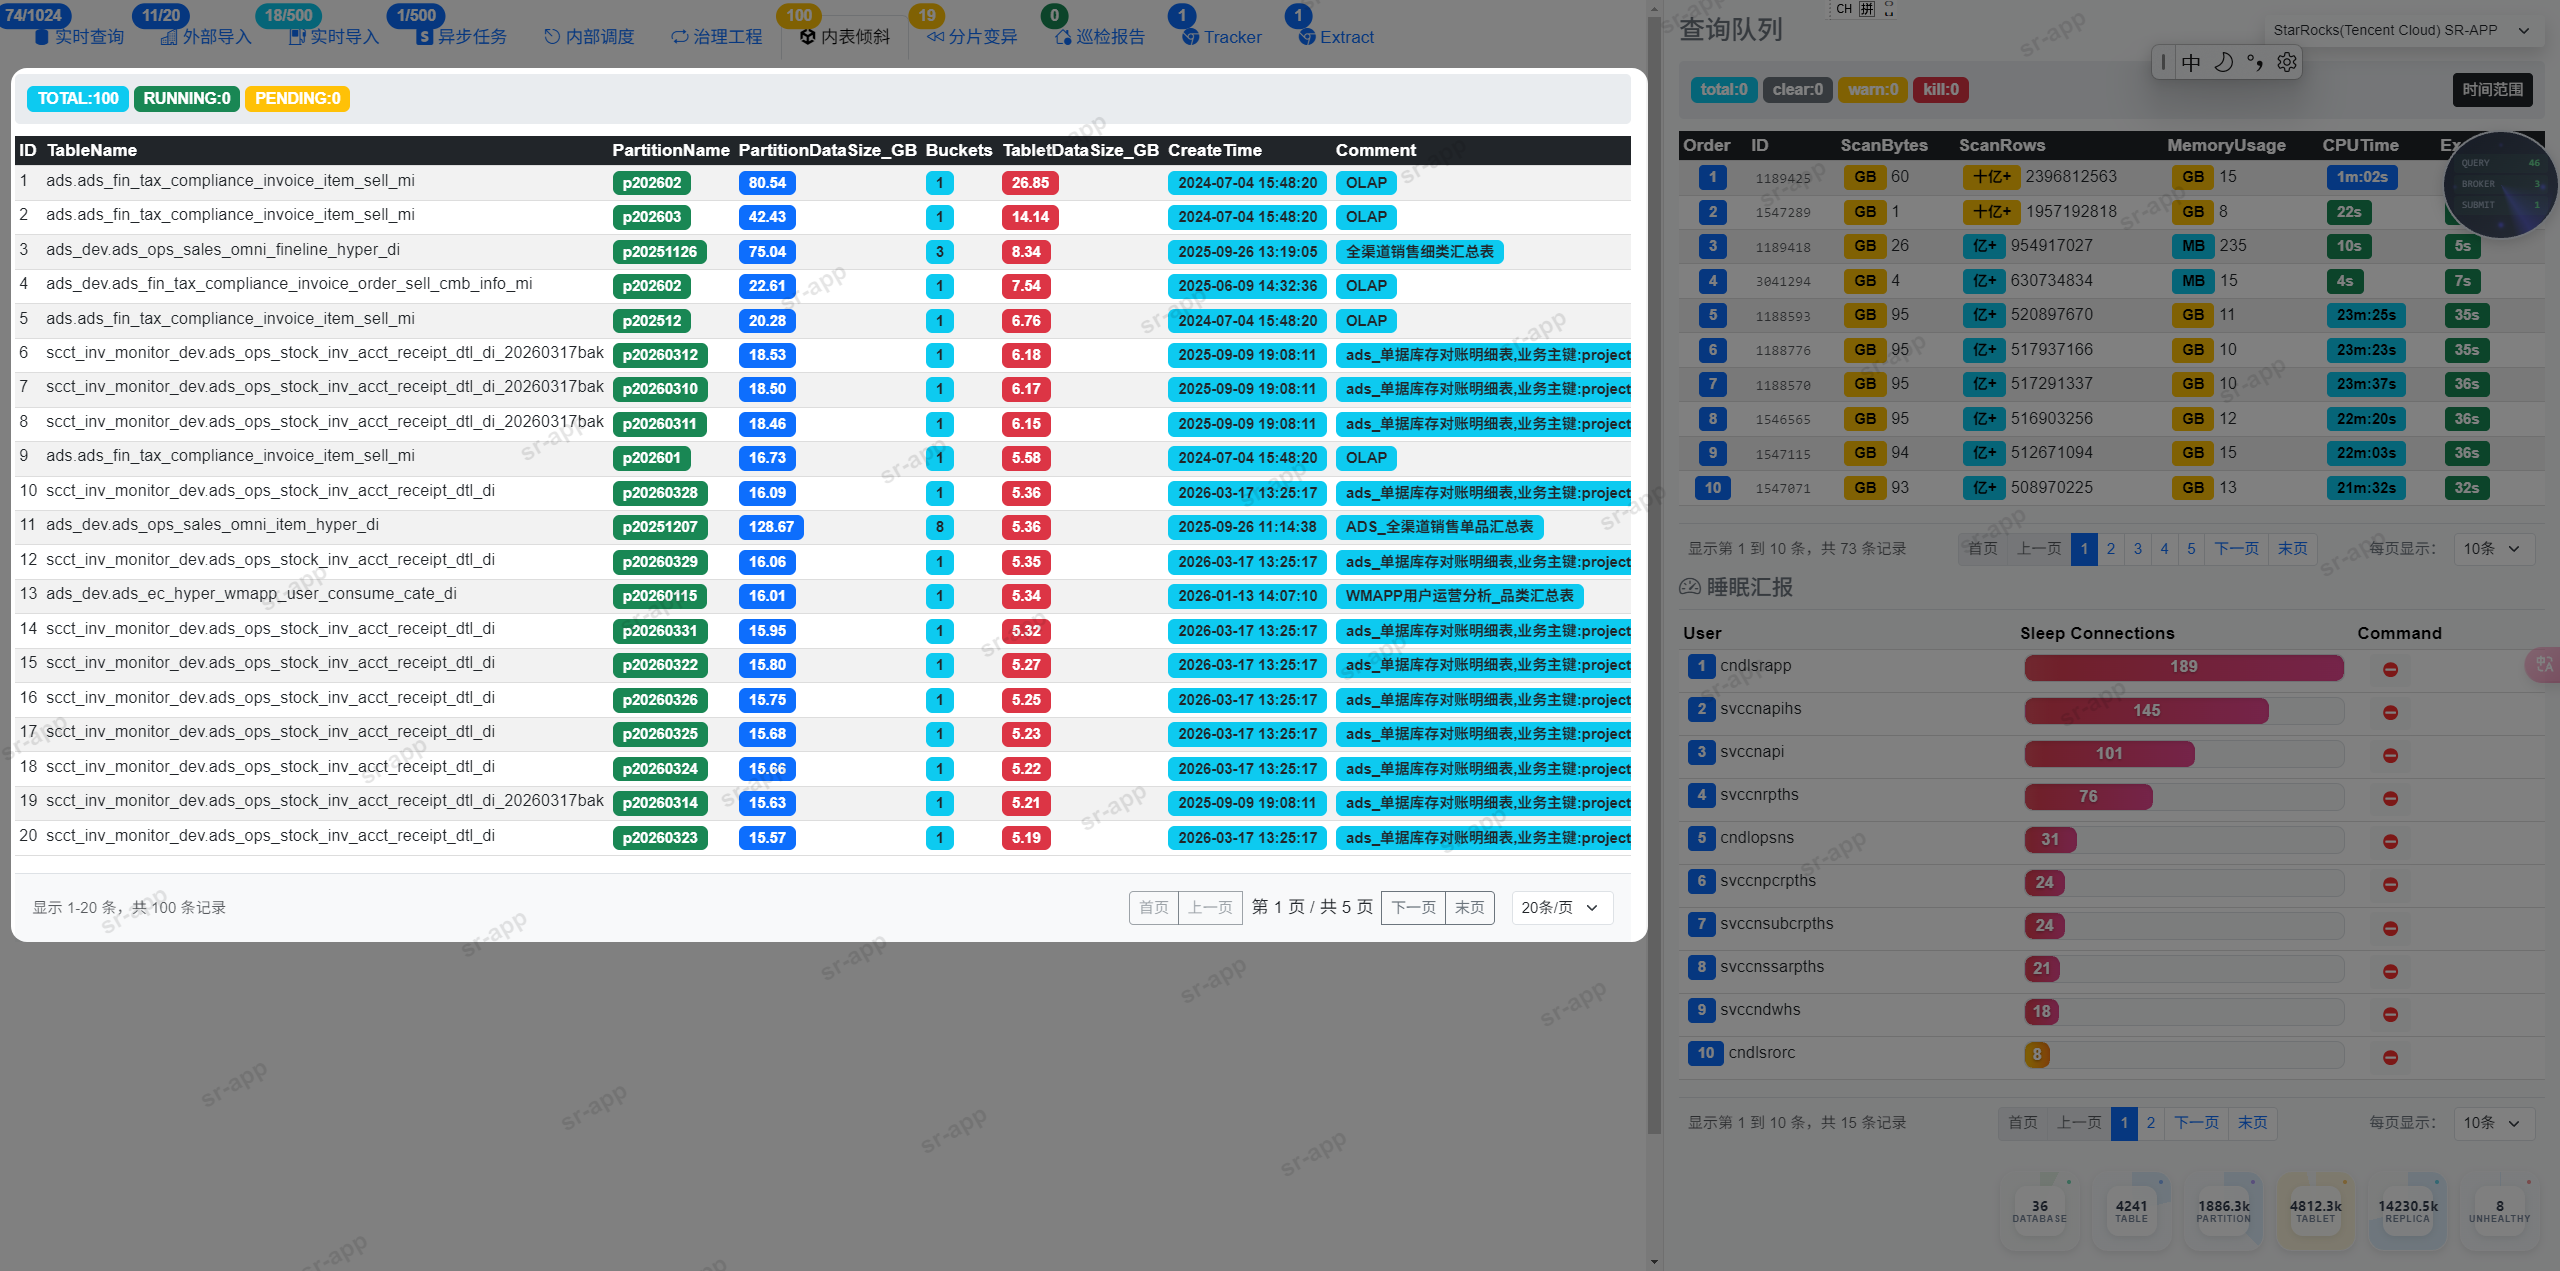Open the 20条/页 page size dropdown
The height and width of the screenshot is (1271, 2560).
click(x=1560, y=907)
